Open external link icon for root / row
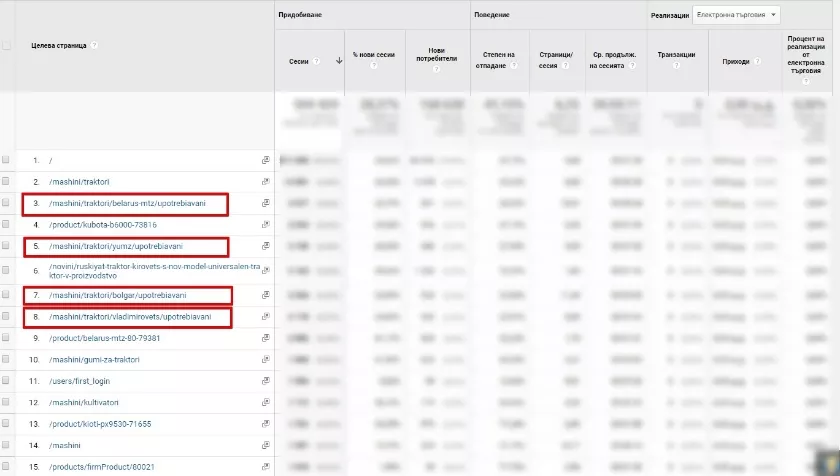This screenshot has width=840, height=476. coord(265,160)
